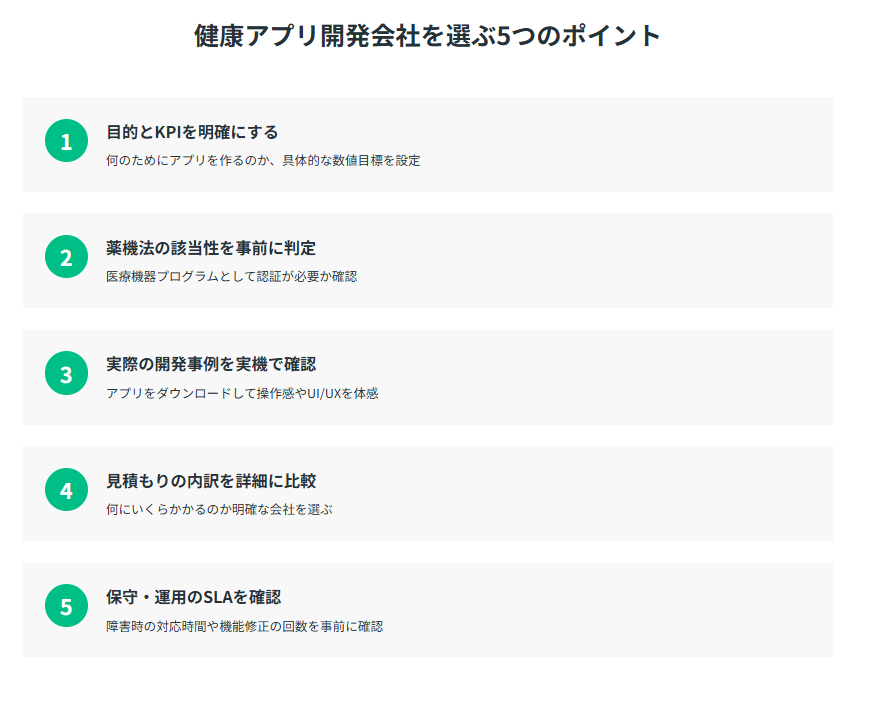Select the heading 見積もりの内訳を詳細に比較
The width and height of the screenshot is (892, 706).
(x=211, y=481)
